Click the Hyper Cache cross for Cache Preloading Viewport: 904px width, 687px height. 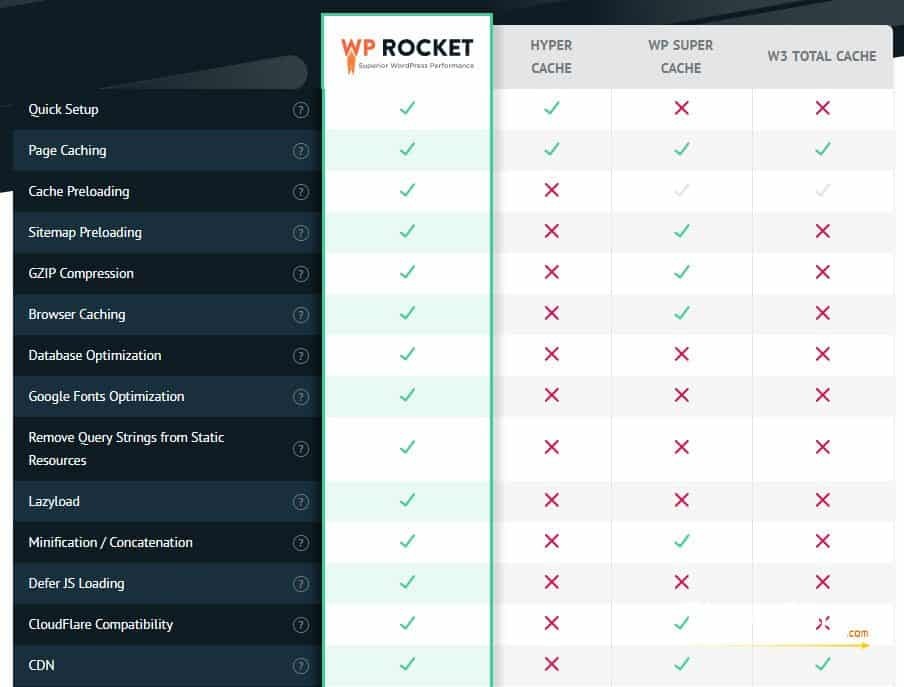pos(551,190)
